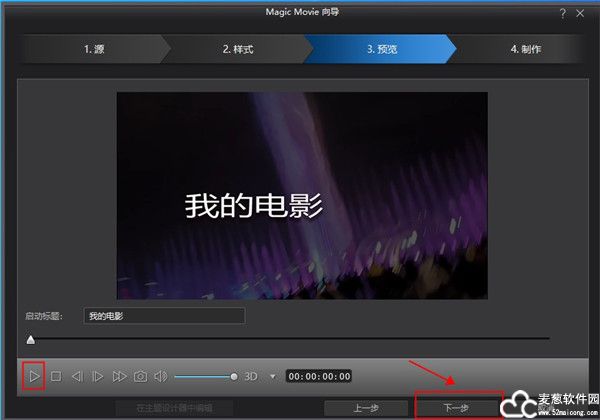Click the 下一步 button

pos(456,408)
